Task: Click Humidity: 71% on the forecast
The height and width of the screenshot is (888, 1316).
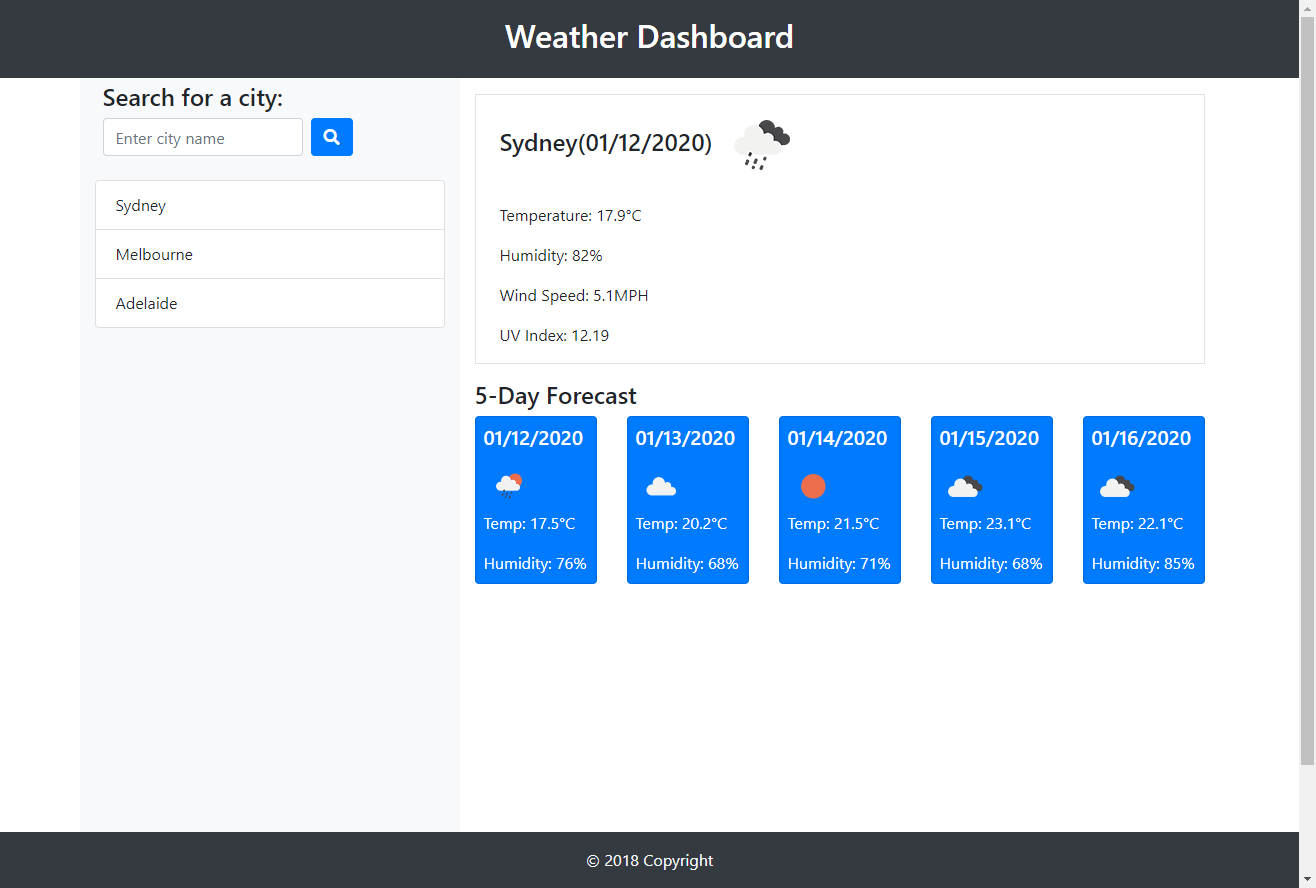Action: coord(839,563)
